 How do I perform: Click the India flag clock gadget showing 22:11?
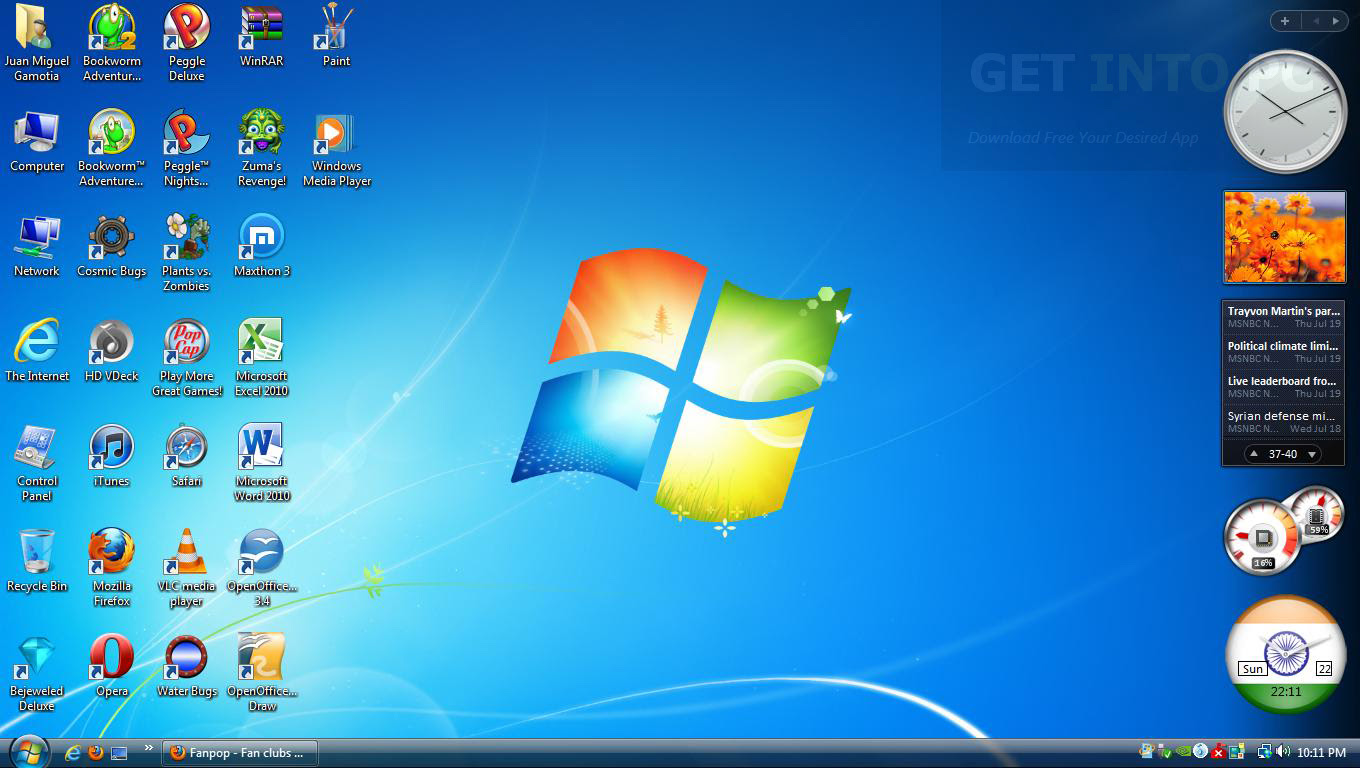click(1285, 655)
